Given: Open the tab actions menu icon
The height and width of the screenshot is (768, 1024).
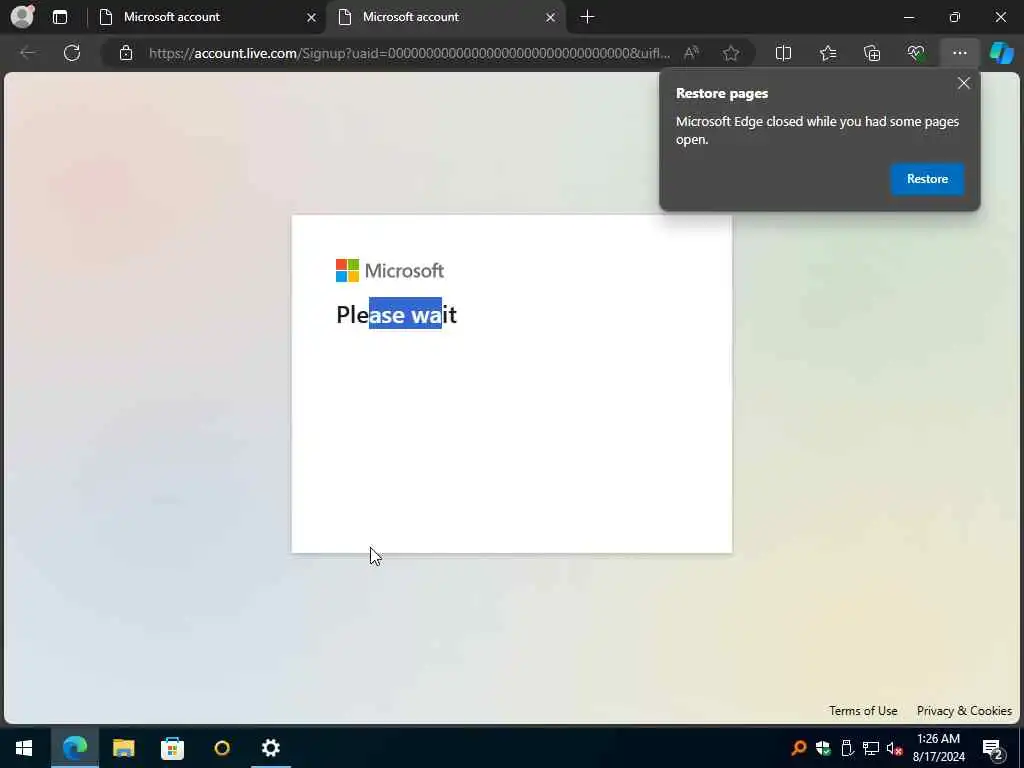Looking at the screenshot, I should (x=59, y=17).
